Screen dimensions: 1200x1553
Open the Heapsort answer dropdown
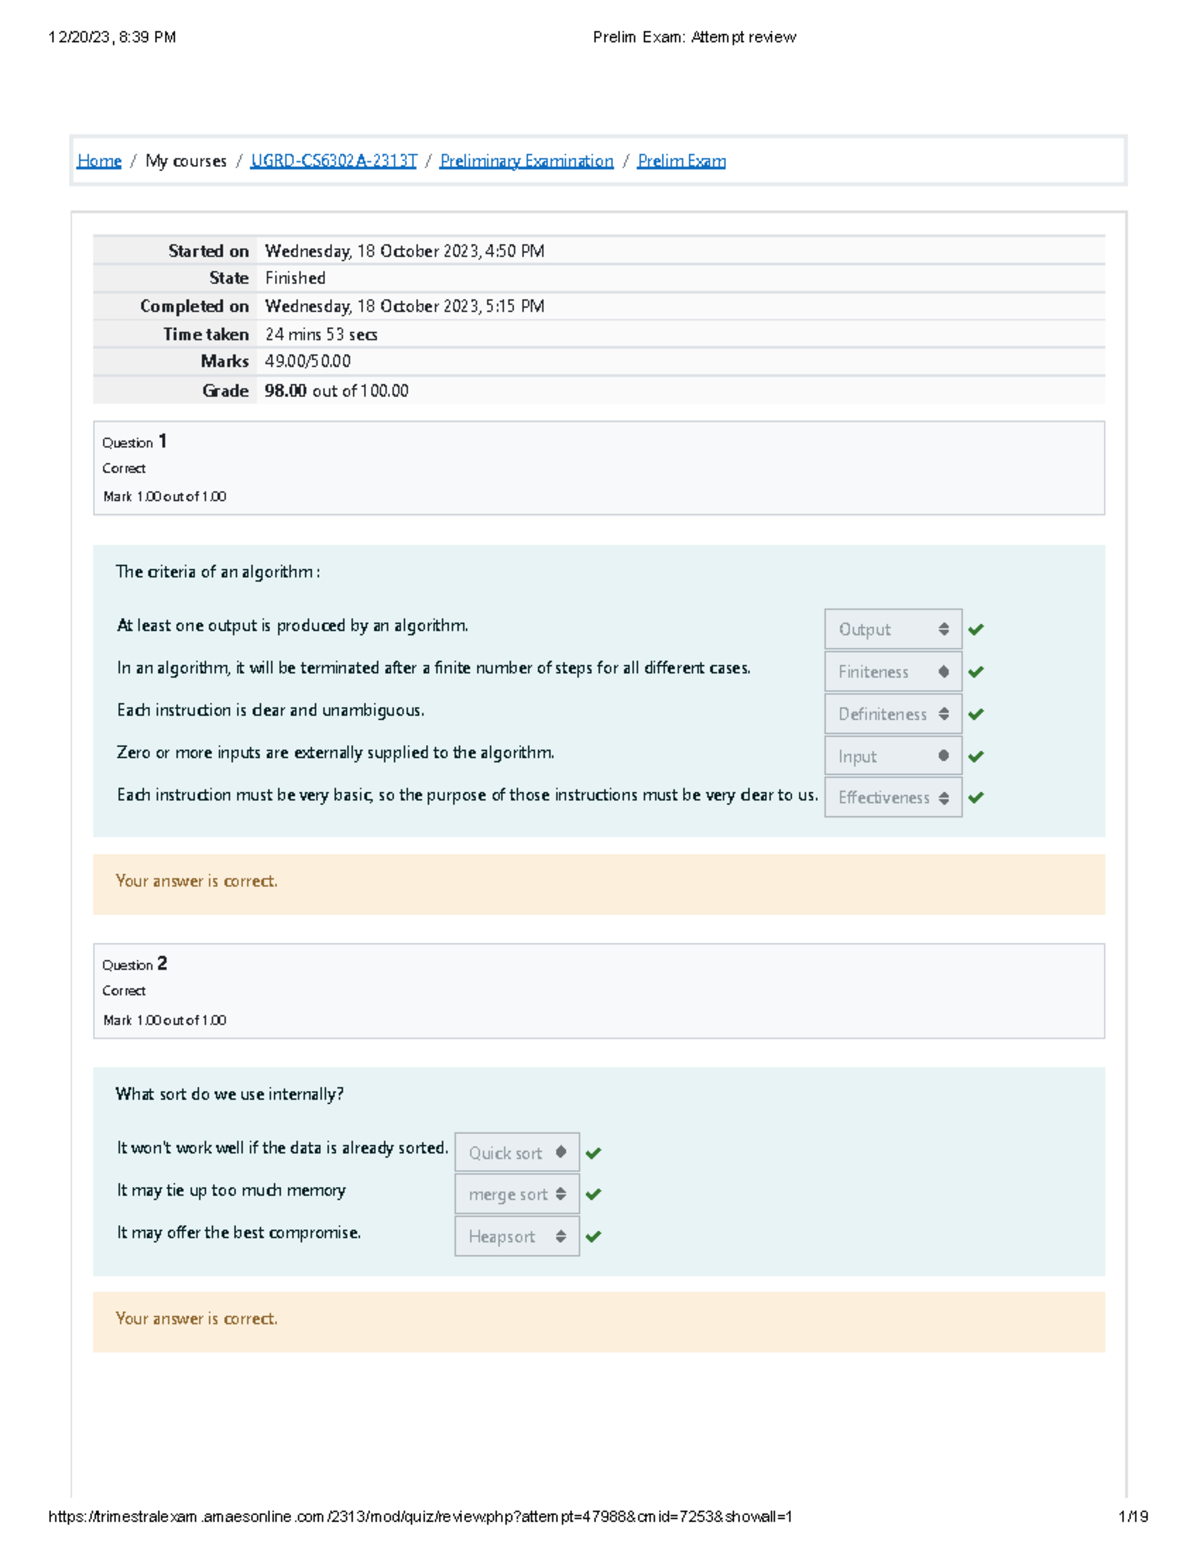pyautogui.click(x=516, y=1236)
